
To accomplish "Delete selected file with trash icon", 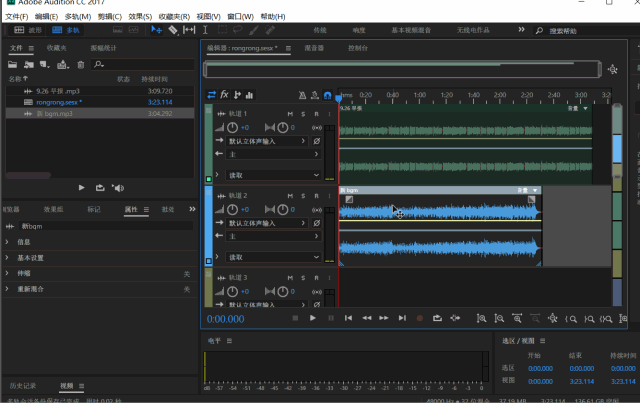I will 81,65.
